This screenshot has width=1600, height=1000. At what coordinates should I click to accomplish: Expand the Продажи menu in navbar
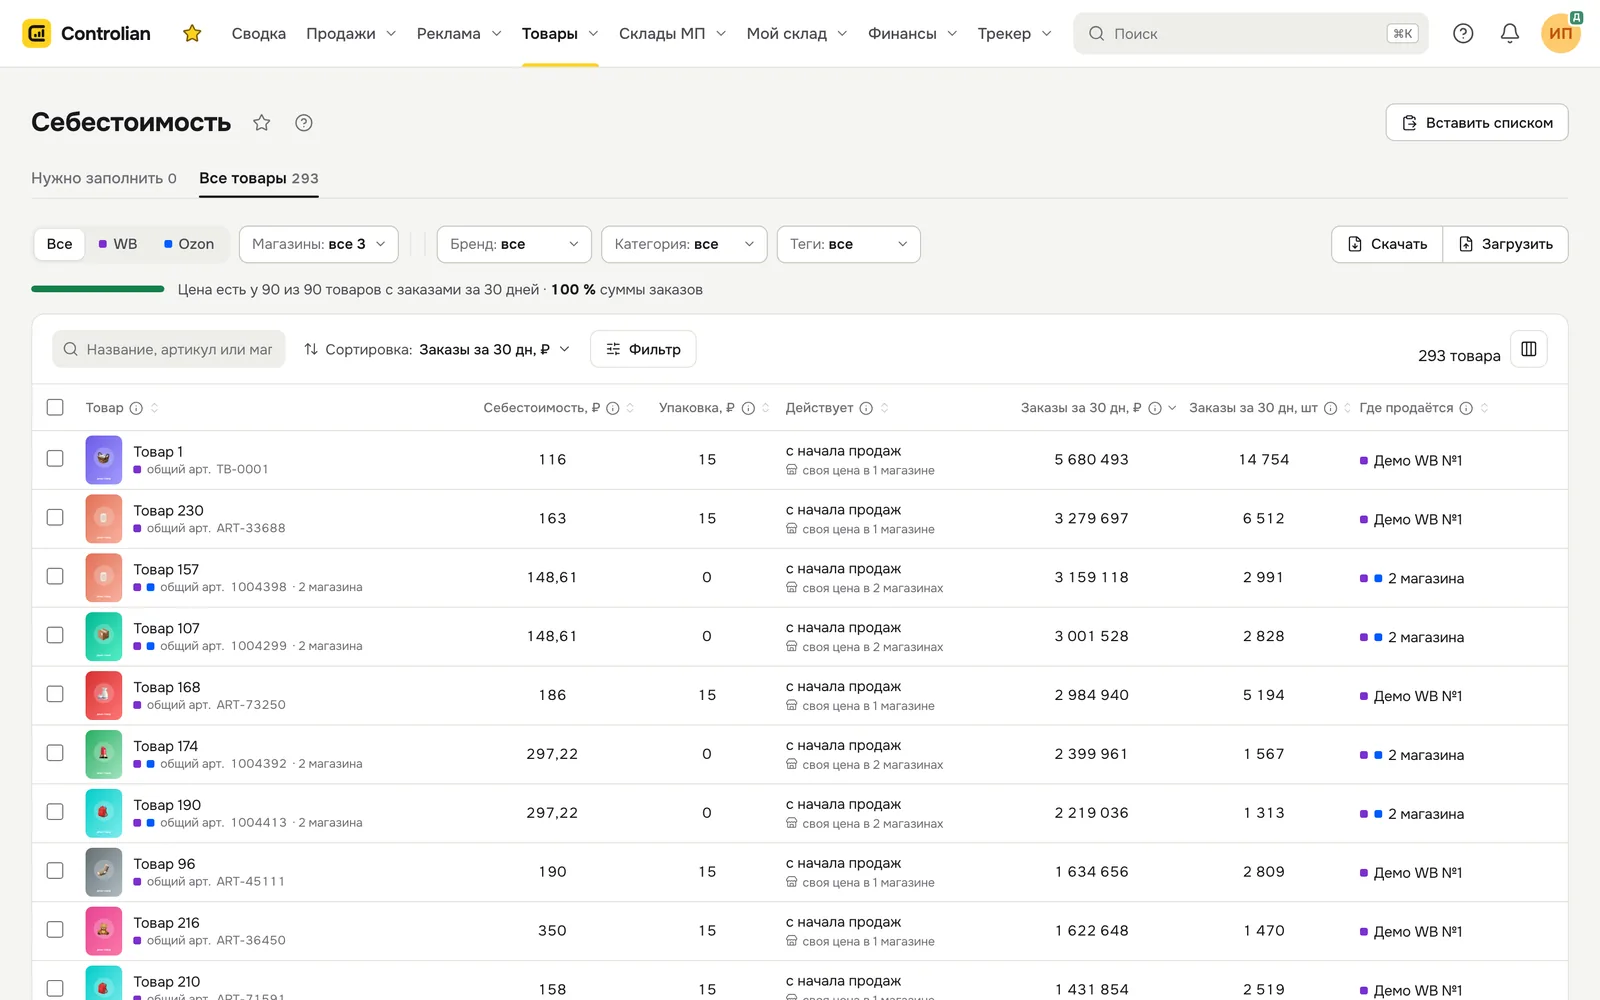click(351, 33)
